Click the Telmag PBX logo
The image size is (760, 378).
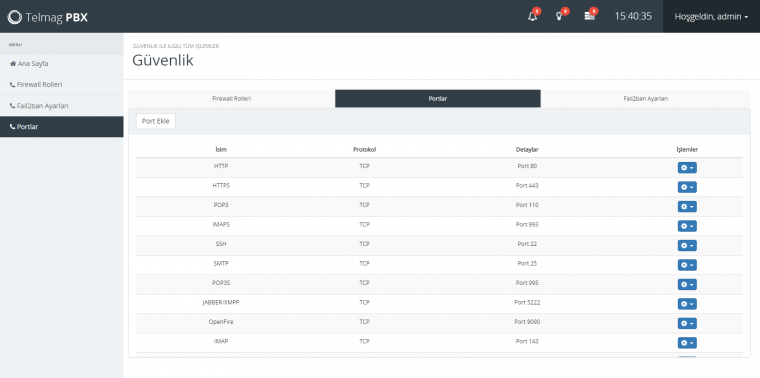pyautogui.click(x=48, y=17)
